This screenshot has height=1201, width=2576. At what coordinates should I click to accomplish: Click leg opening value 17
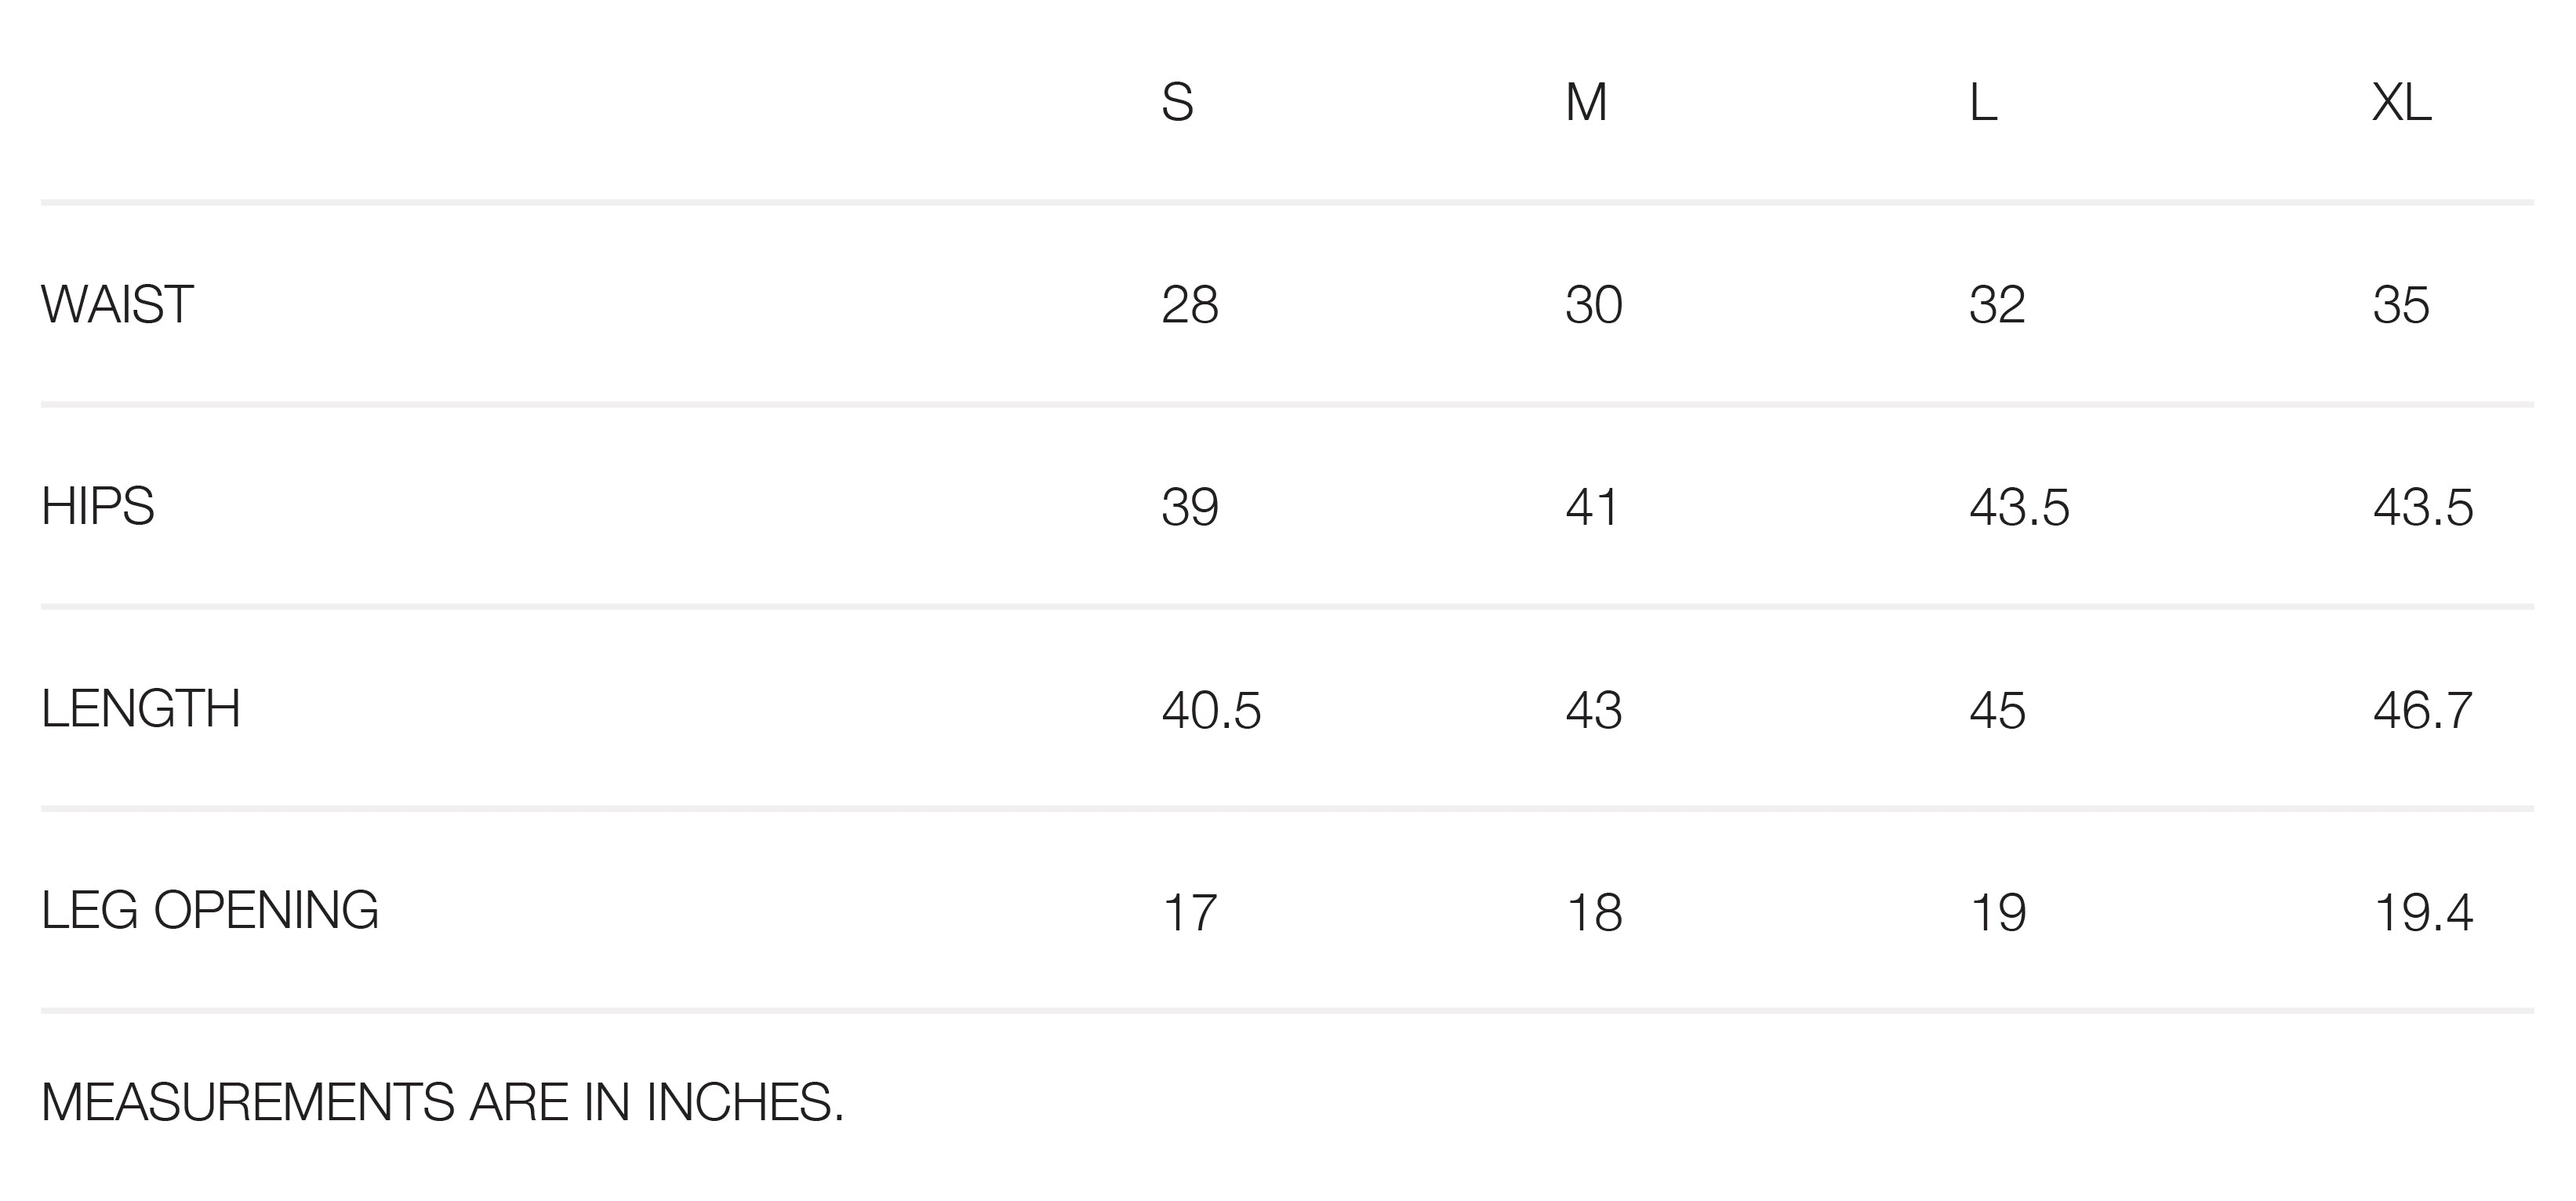click(x=1190, y=913)
